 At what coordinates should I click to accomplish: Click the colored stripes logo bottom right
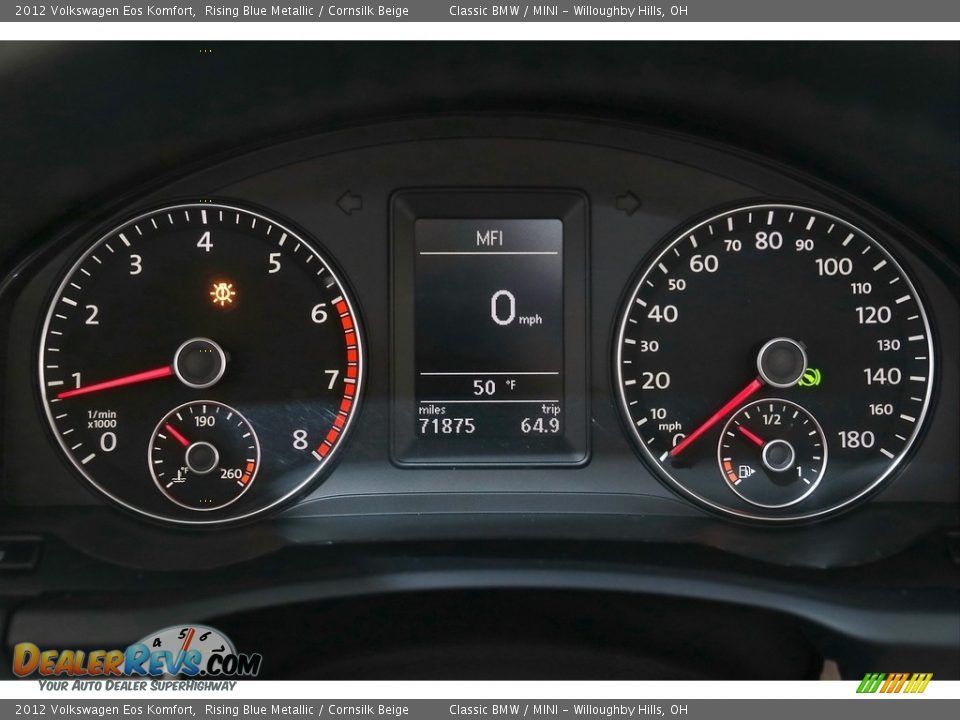(x=894, y=683)
